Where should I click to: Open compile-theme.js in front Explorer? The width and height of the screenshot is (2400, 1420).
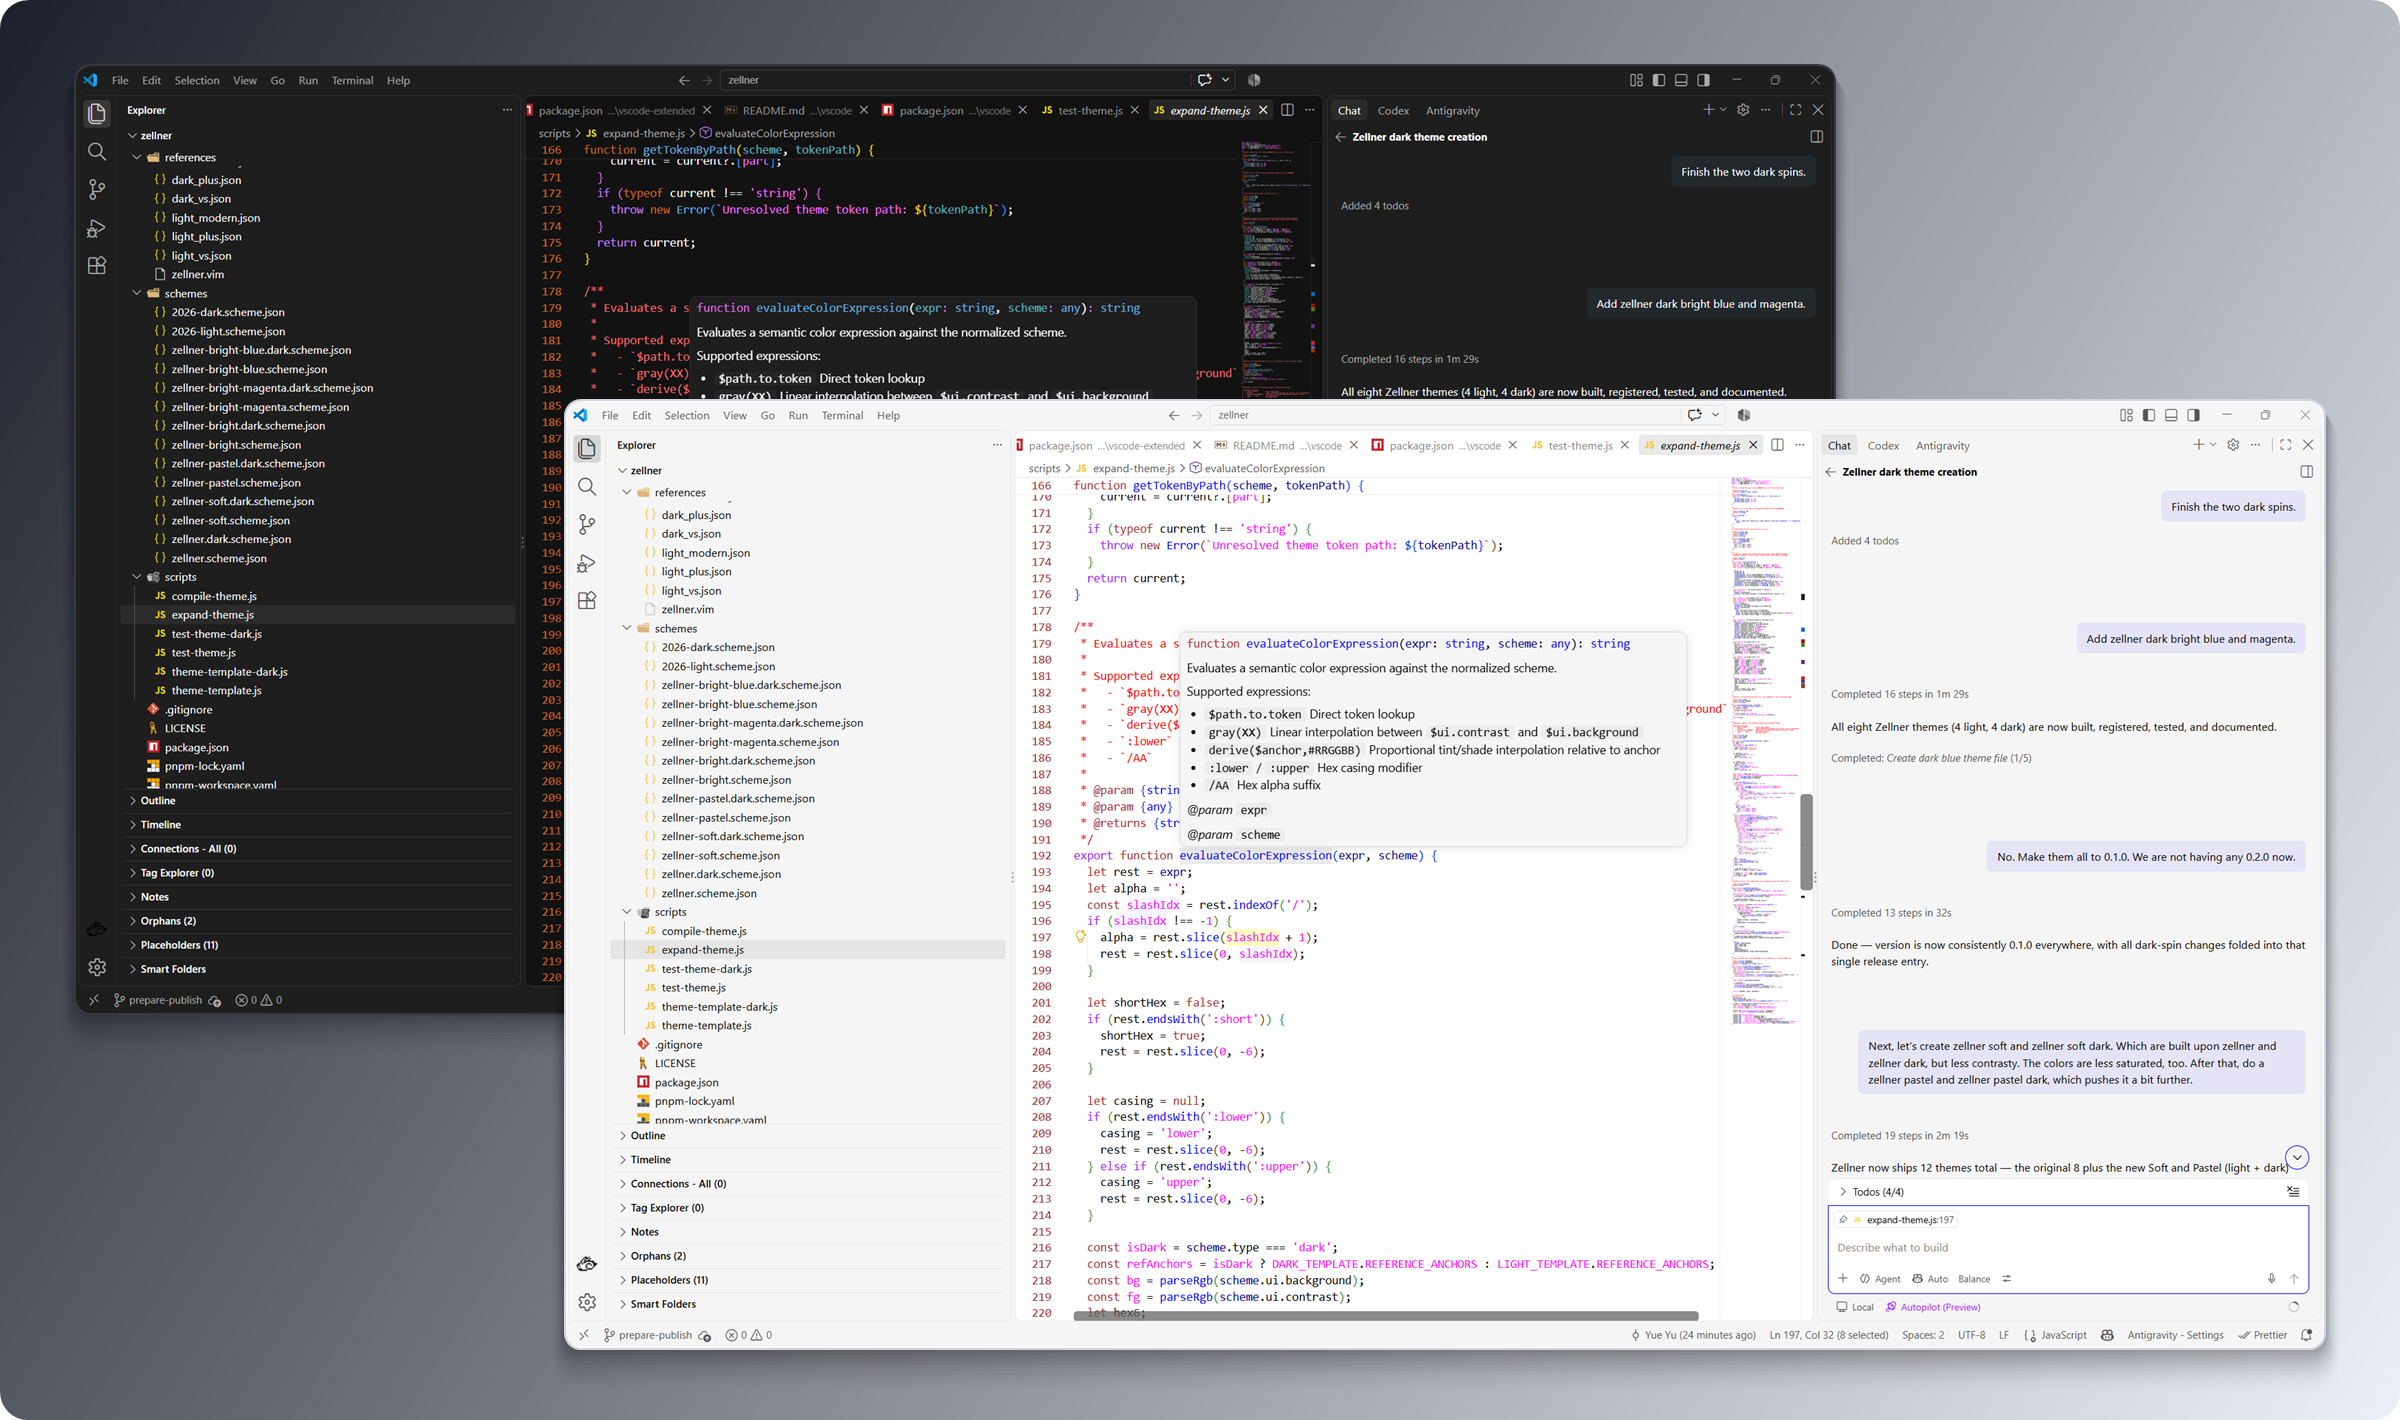click(704, 931)
